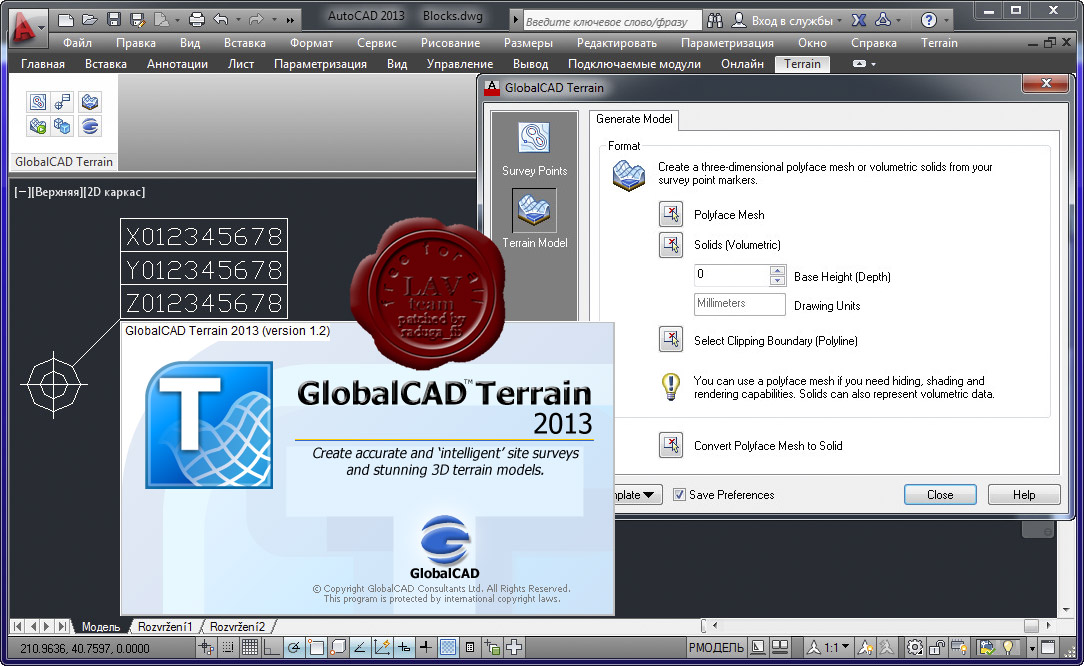Click Save As icon in quick access toolbar
The width and height of the screenshot is (1084, 666).
[138, 19]
